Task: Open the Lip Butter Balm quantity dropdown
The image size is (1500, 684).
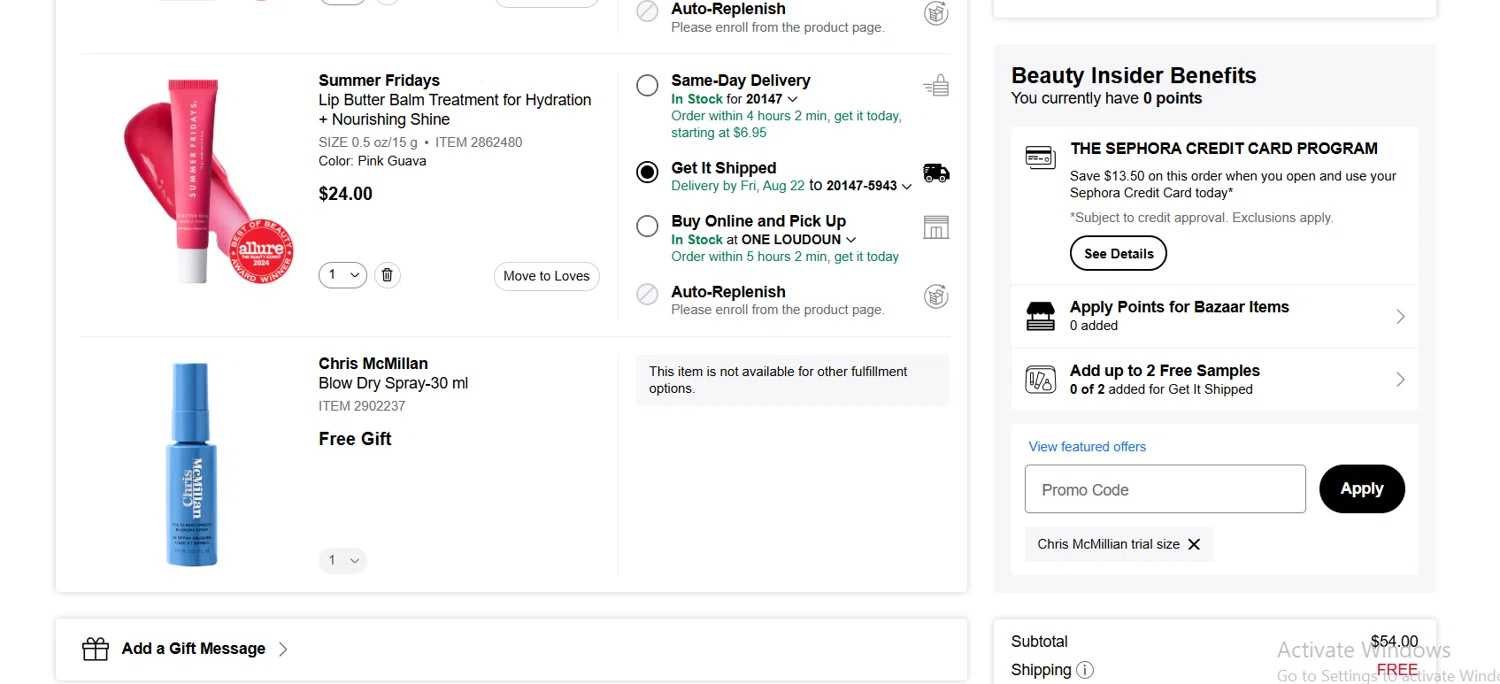Action: pos(343,275)
